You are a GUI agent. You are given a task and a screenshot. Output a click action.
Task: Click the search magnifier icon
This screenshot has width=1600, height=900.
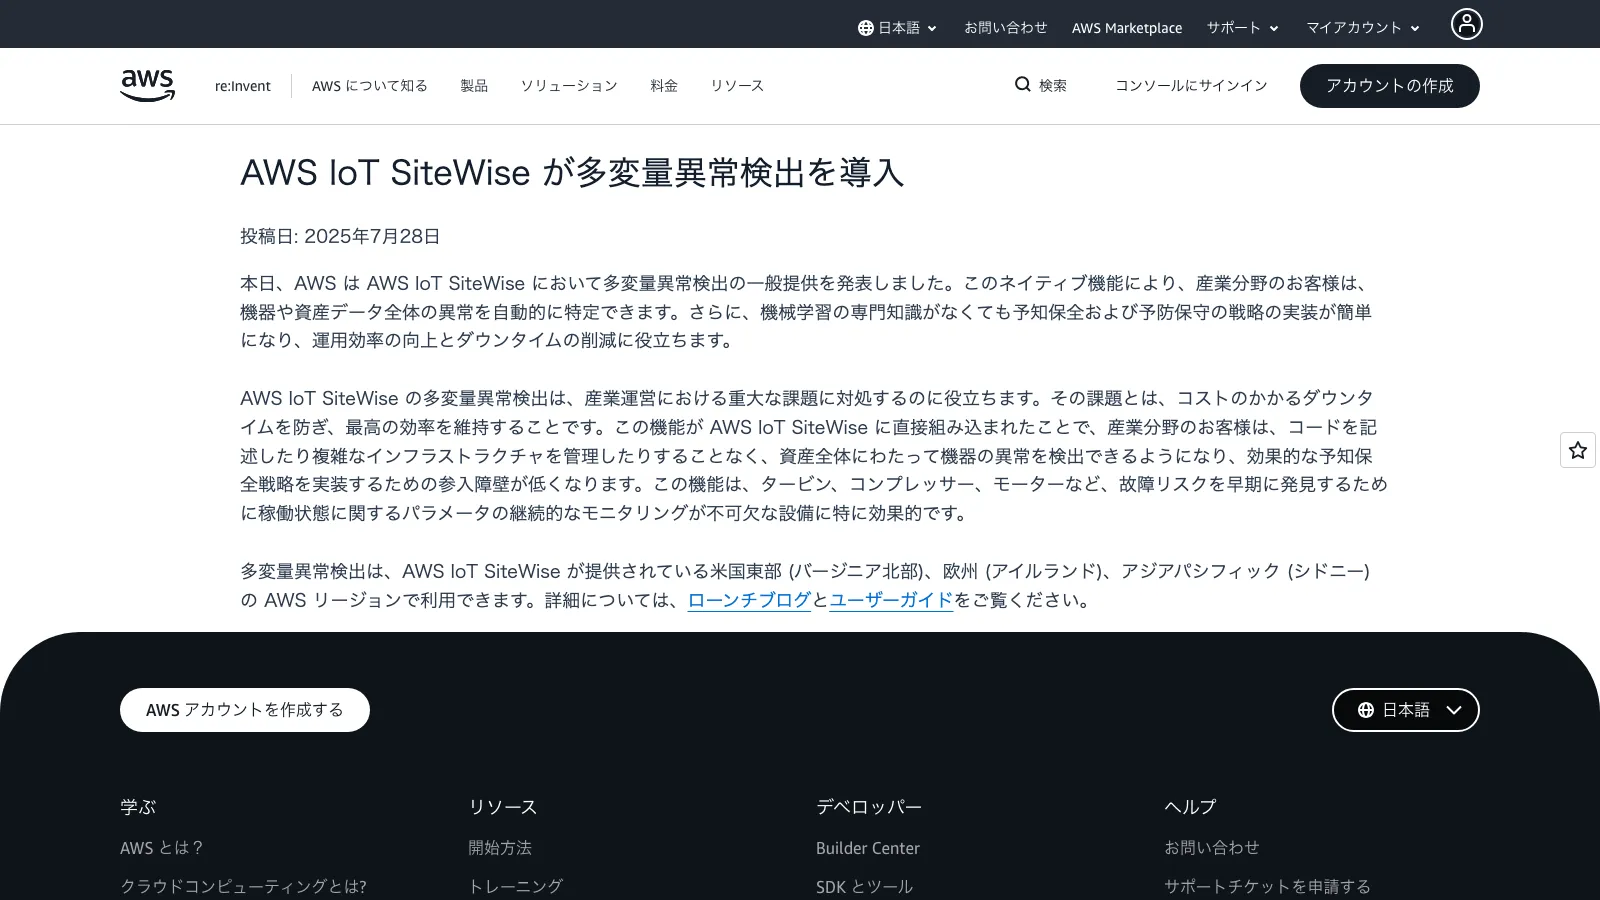[x=1022, y=85]
